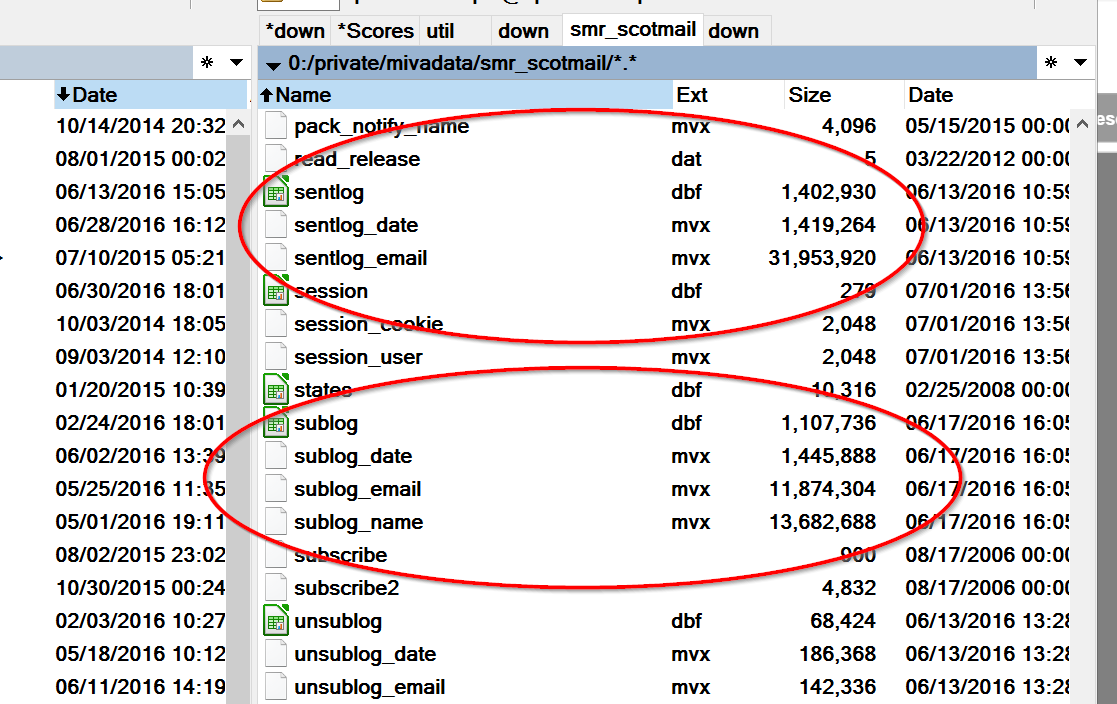1117x704 pixels.
Task: Open the right panel's far-right dropdown arrow
Action: [x=1080, y=63]
